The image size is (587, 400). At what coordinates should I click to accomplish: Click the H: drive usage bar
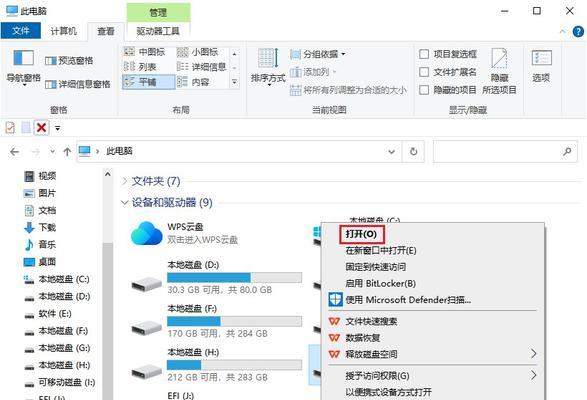(234, 365)
